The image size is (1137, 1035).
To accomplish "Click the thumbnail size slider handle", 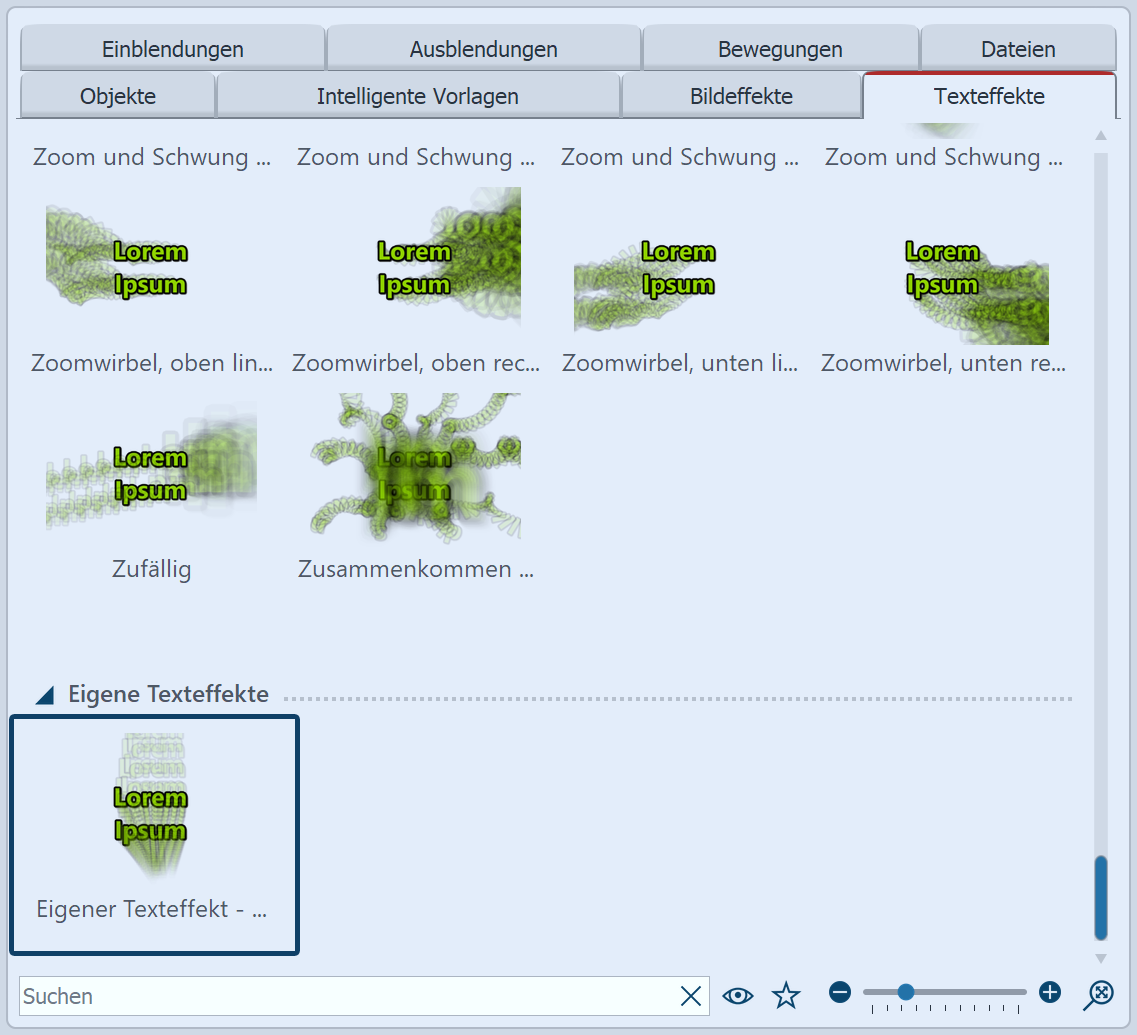I will (906, 992).
